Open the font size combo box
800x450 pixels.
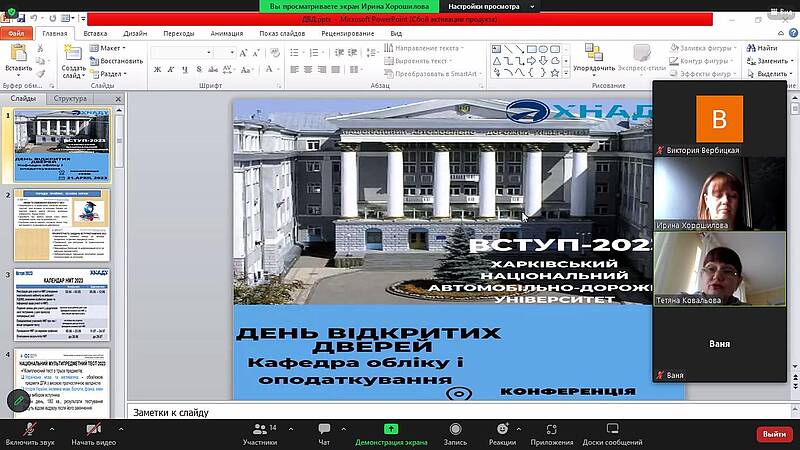pos(224,53)
